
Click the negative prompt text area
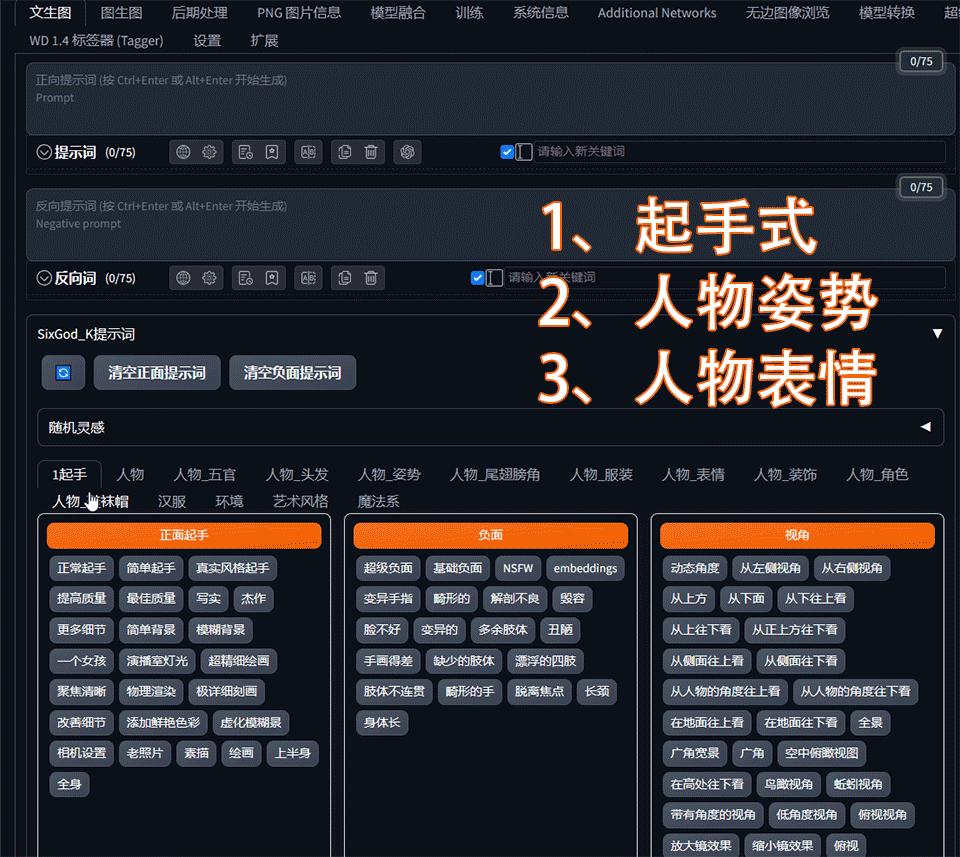[490, 224]
